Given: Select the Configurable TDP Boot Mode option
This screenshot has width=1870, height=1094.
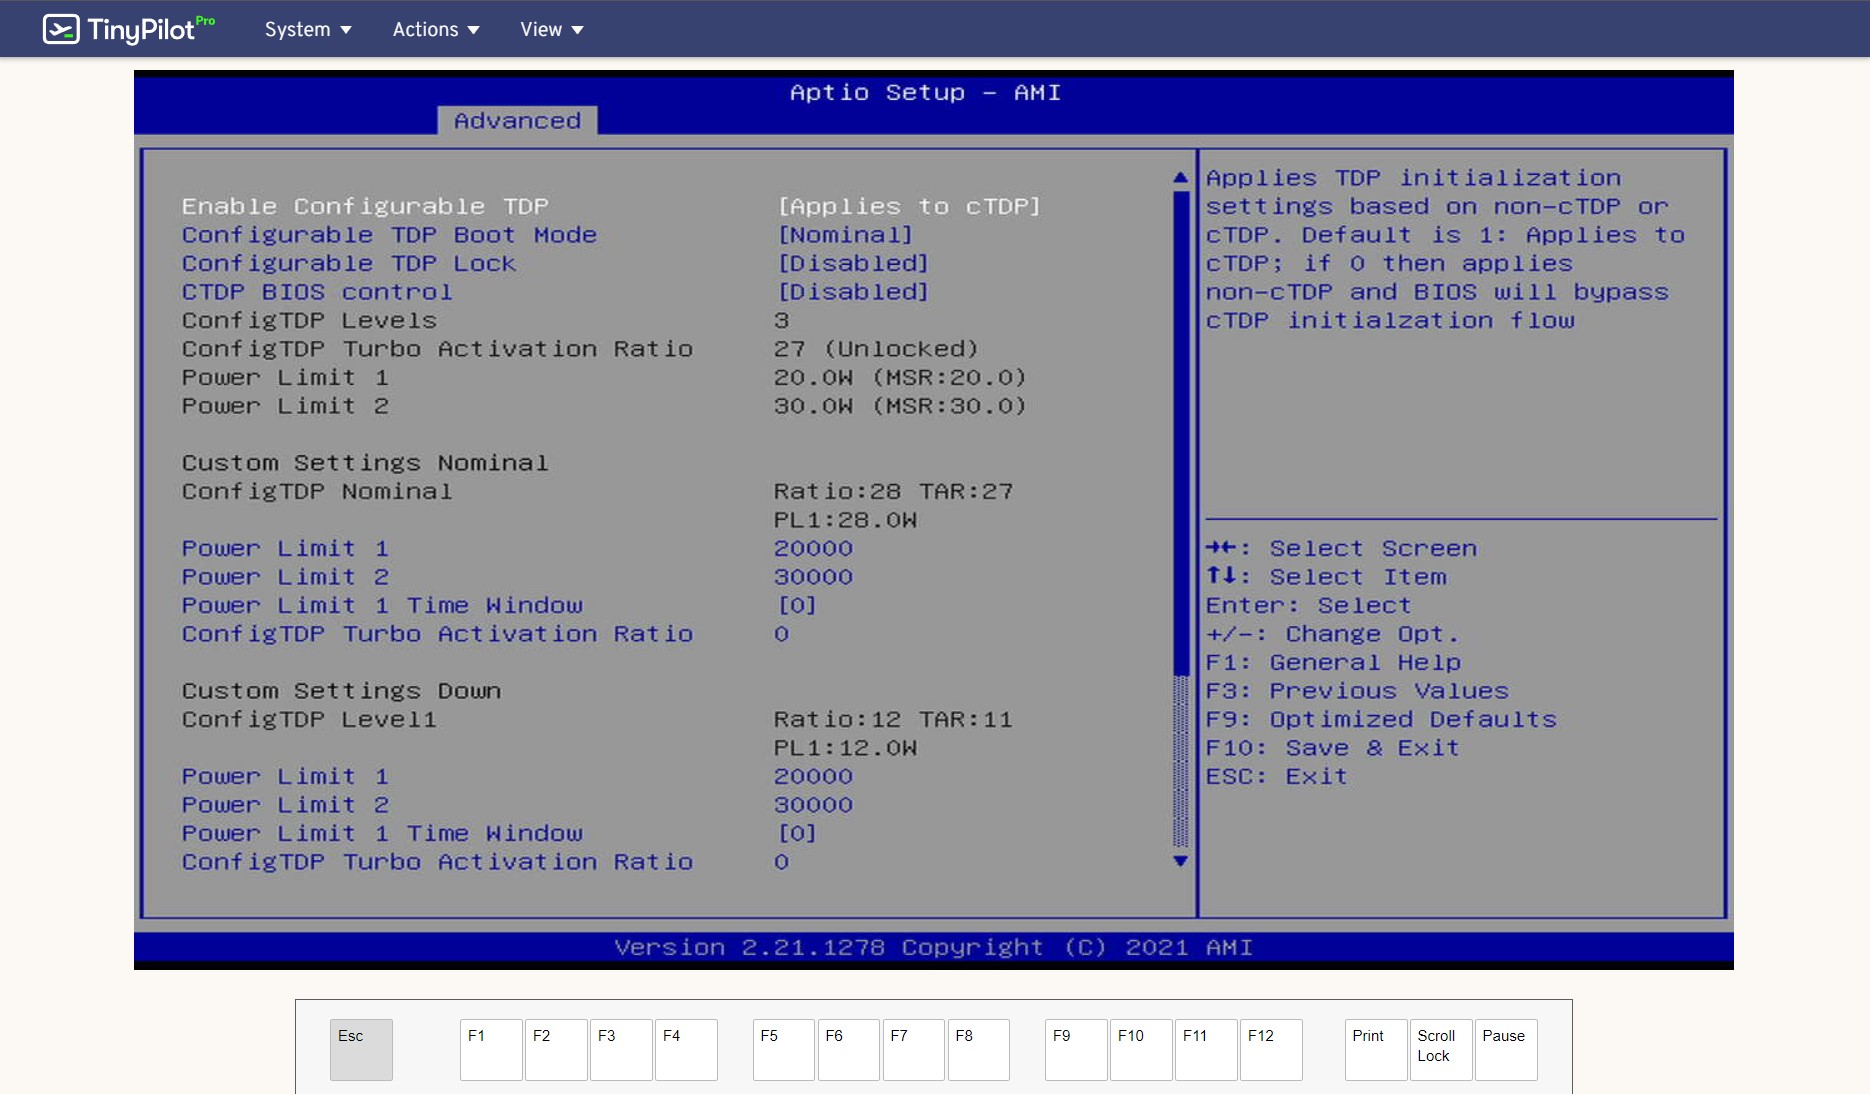Looking at the screenshot, I should (x=389, y=235).
